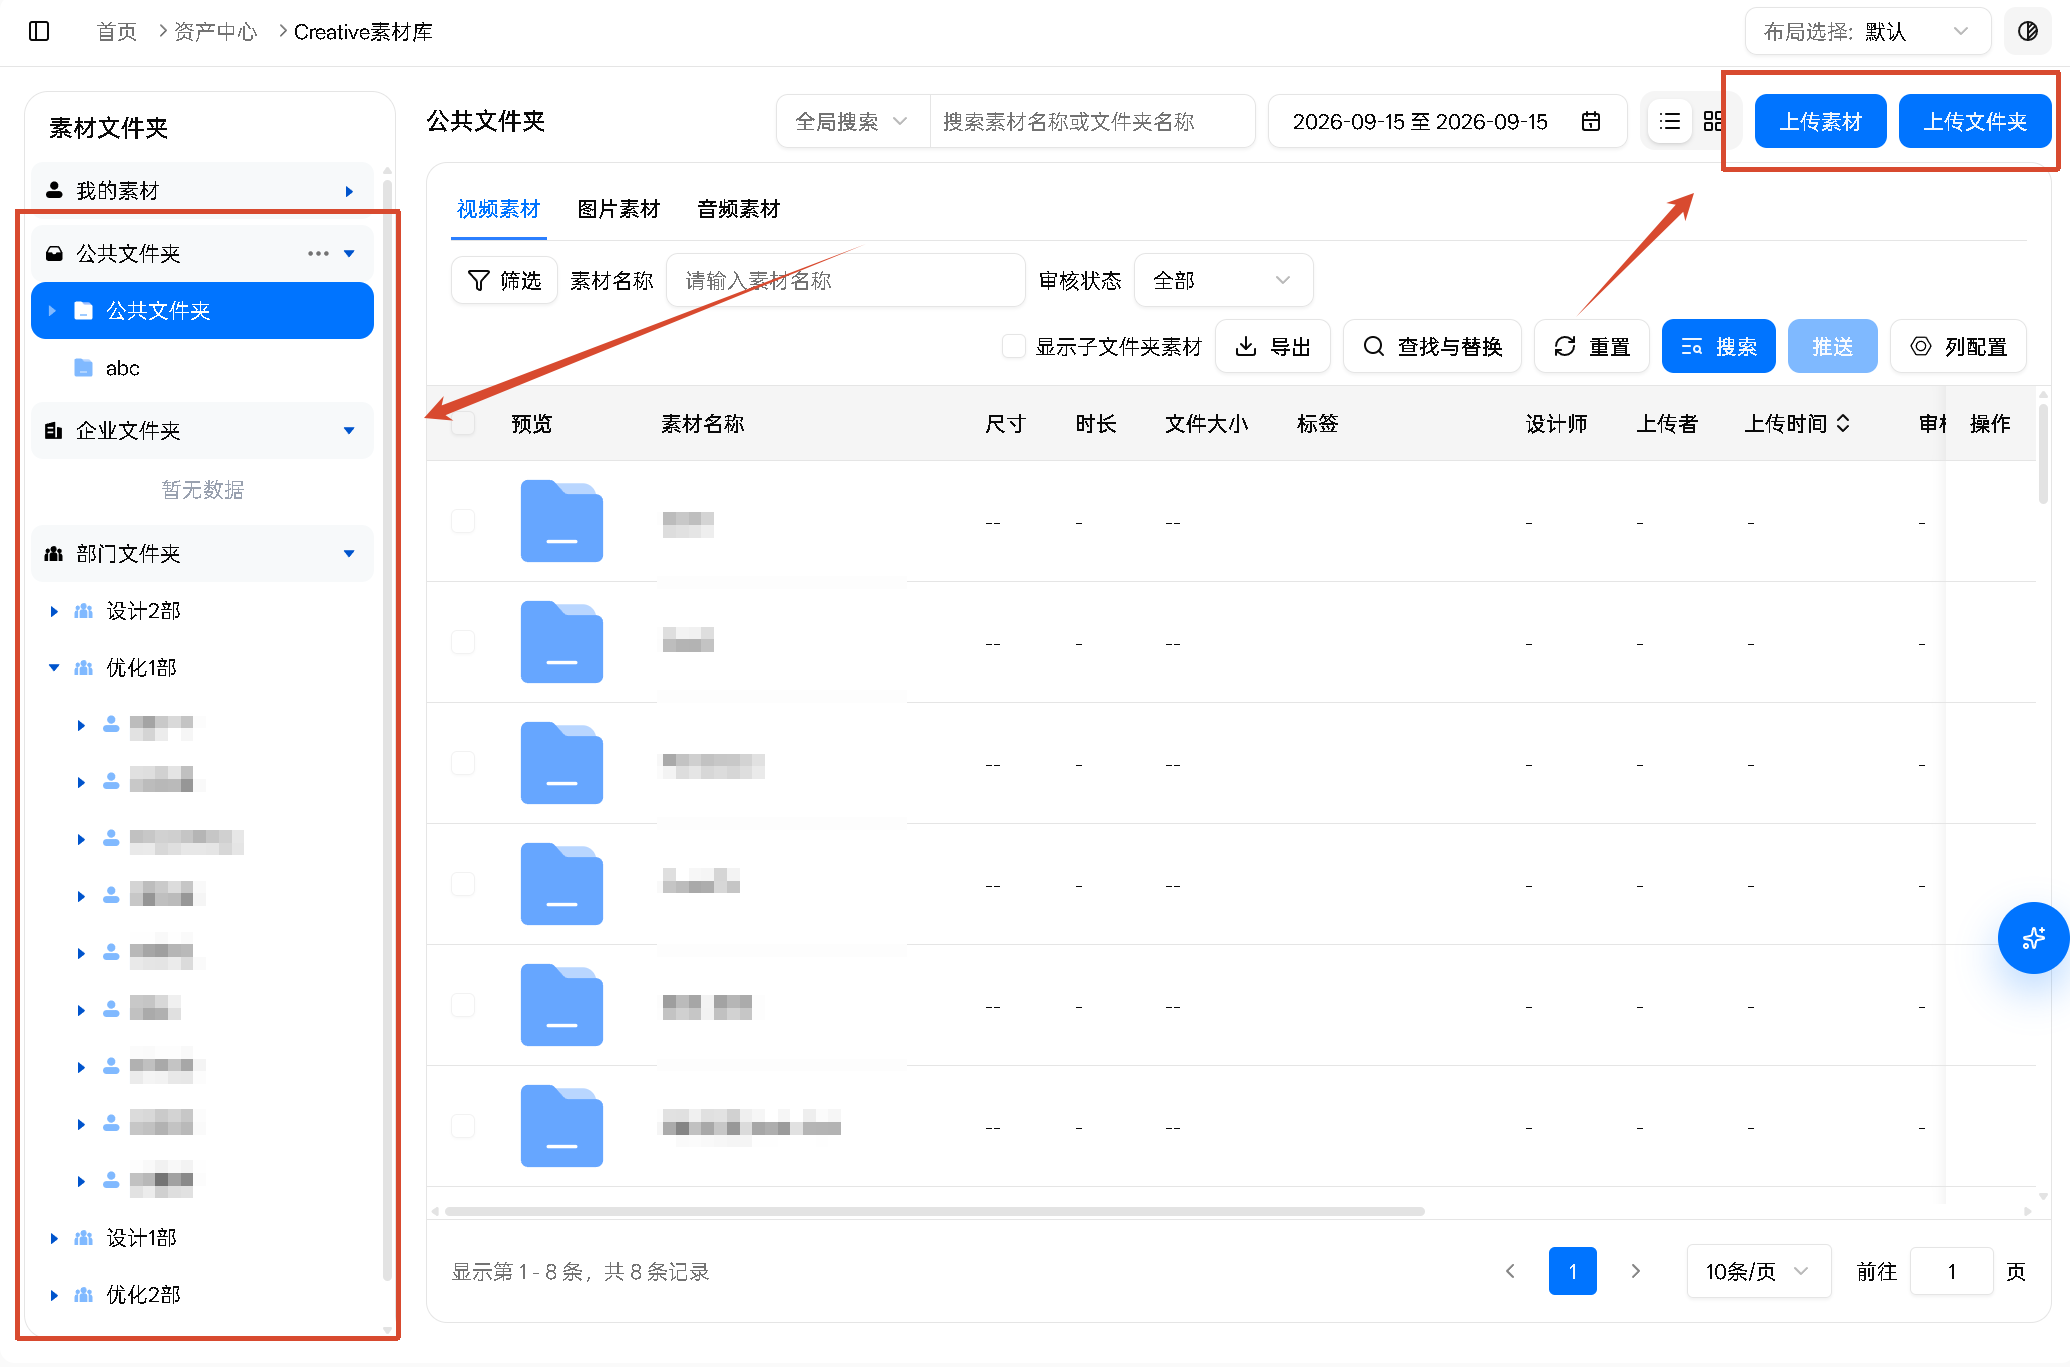
Task: Focus the 素材名称 input field
Action: 845,280
